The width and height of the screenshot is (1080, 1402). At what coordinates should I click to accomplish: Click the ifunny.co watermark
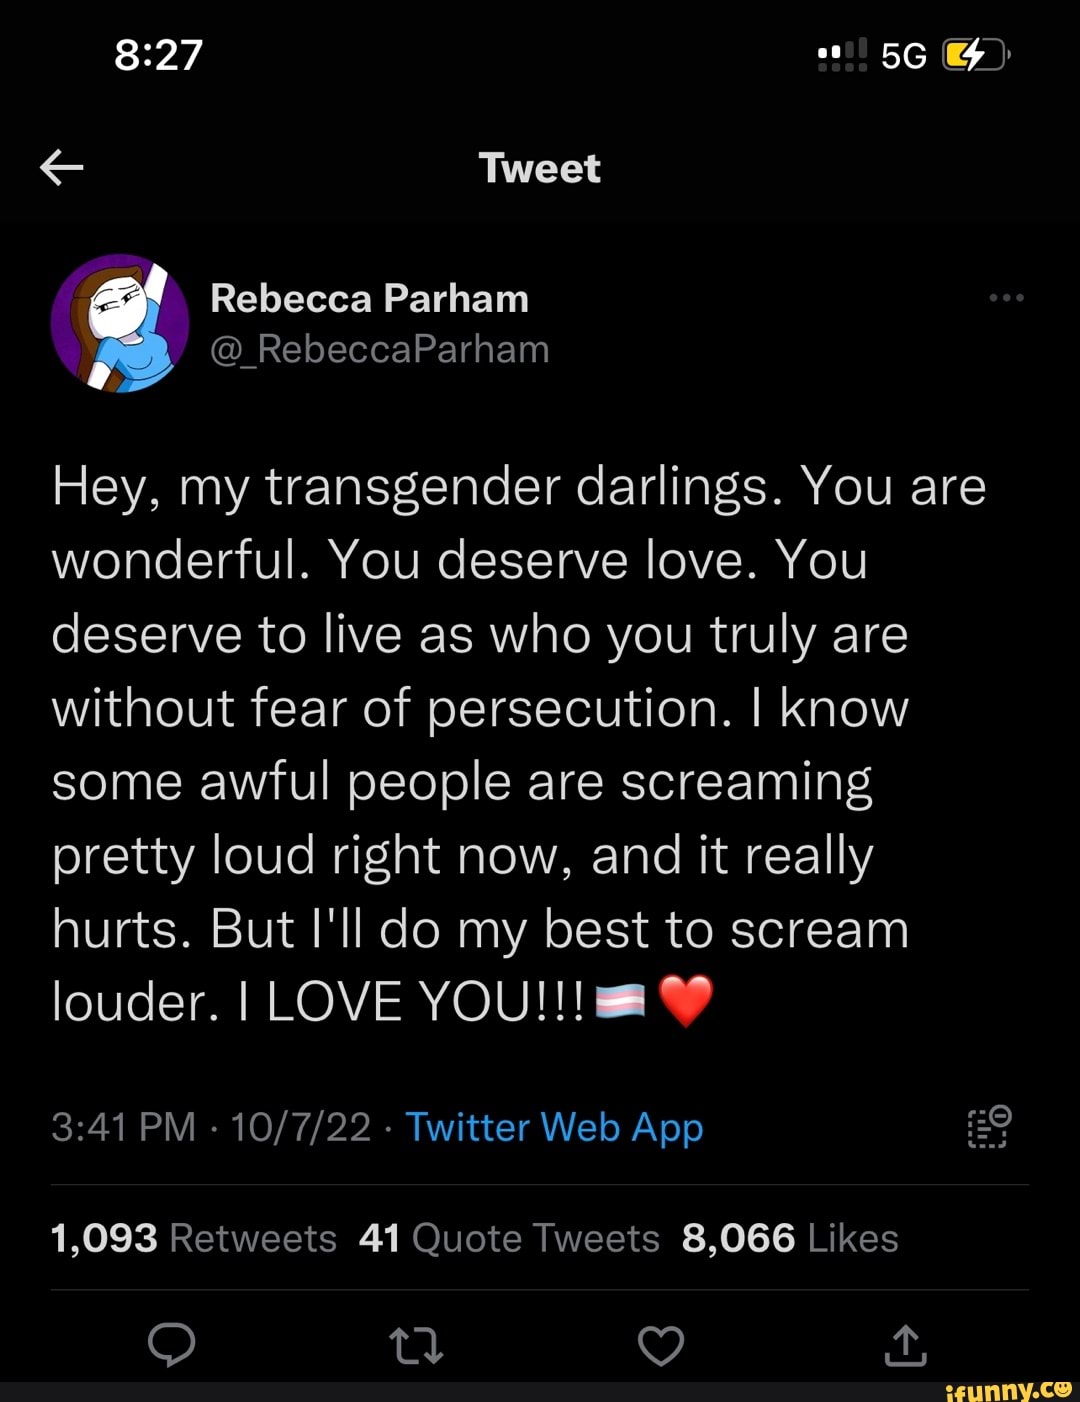(x=1008, y=1389)
